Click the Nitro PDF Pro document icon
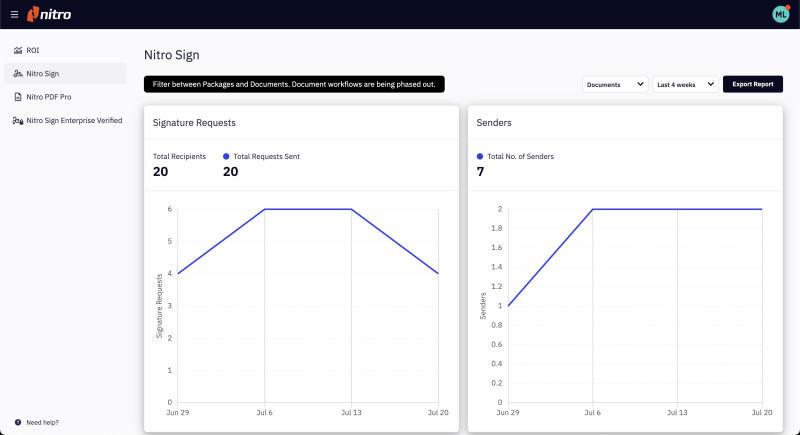 click(18, 97)
